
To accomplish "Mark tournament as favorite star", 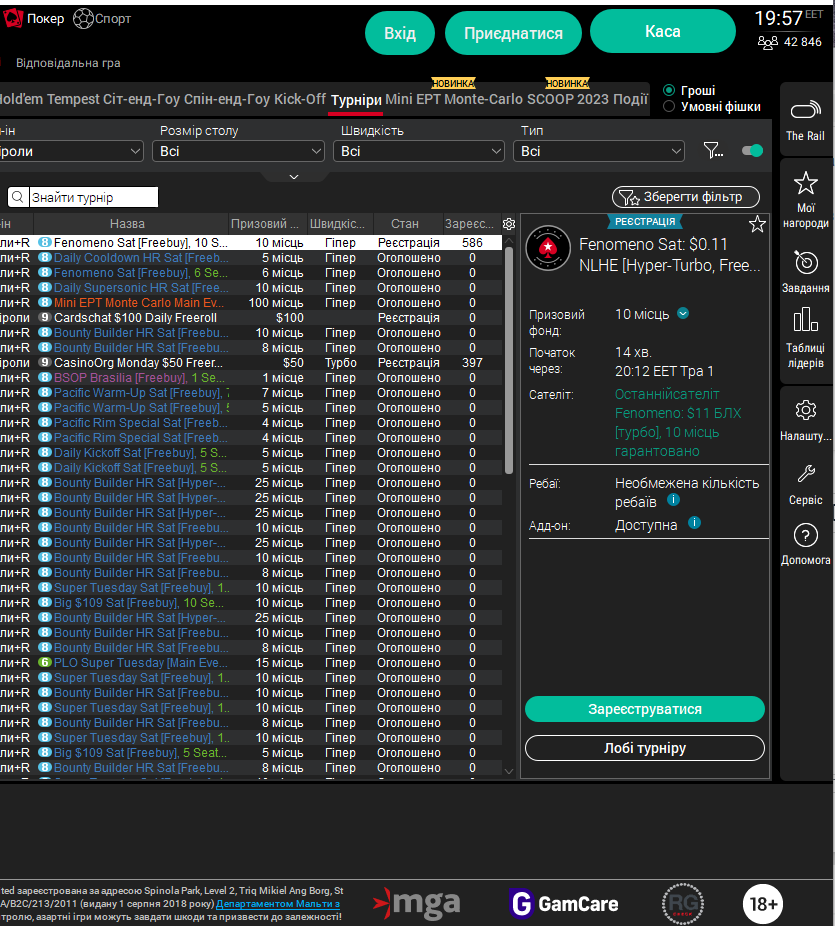I will (x=757, y=224).
